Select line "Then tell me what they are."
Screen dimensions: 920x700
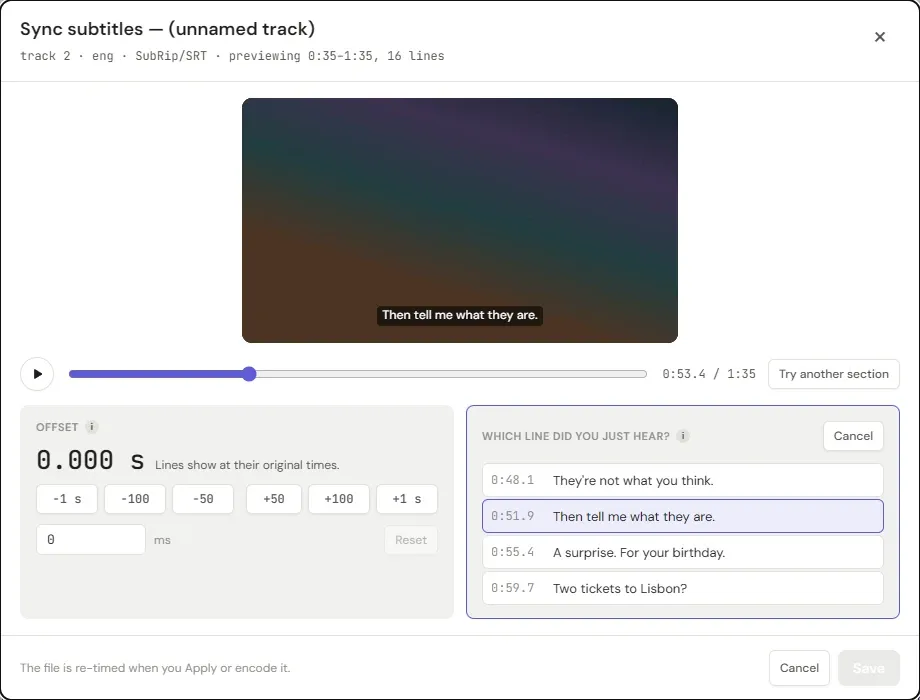pyautogui.click(x=683, y=516)
